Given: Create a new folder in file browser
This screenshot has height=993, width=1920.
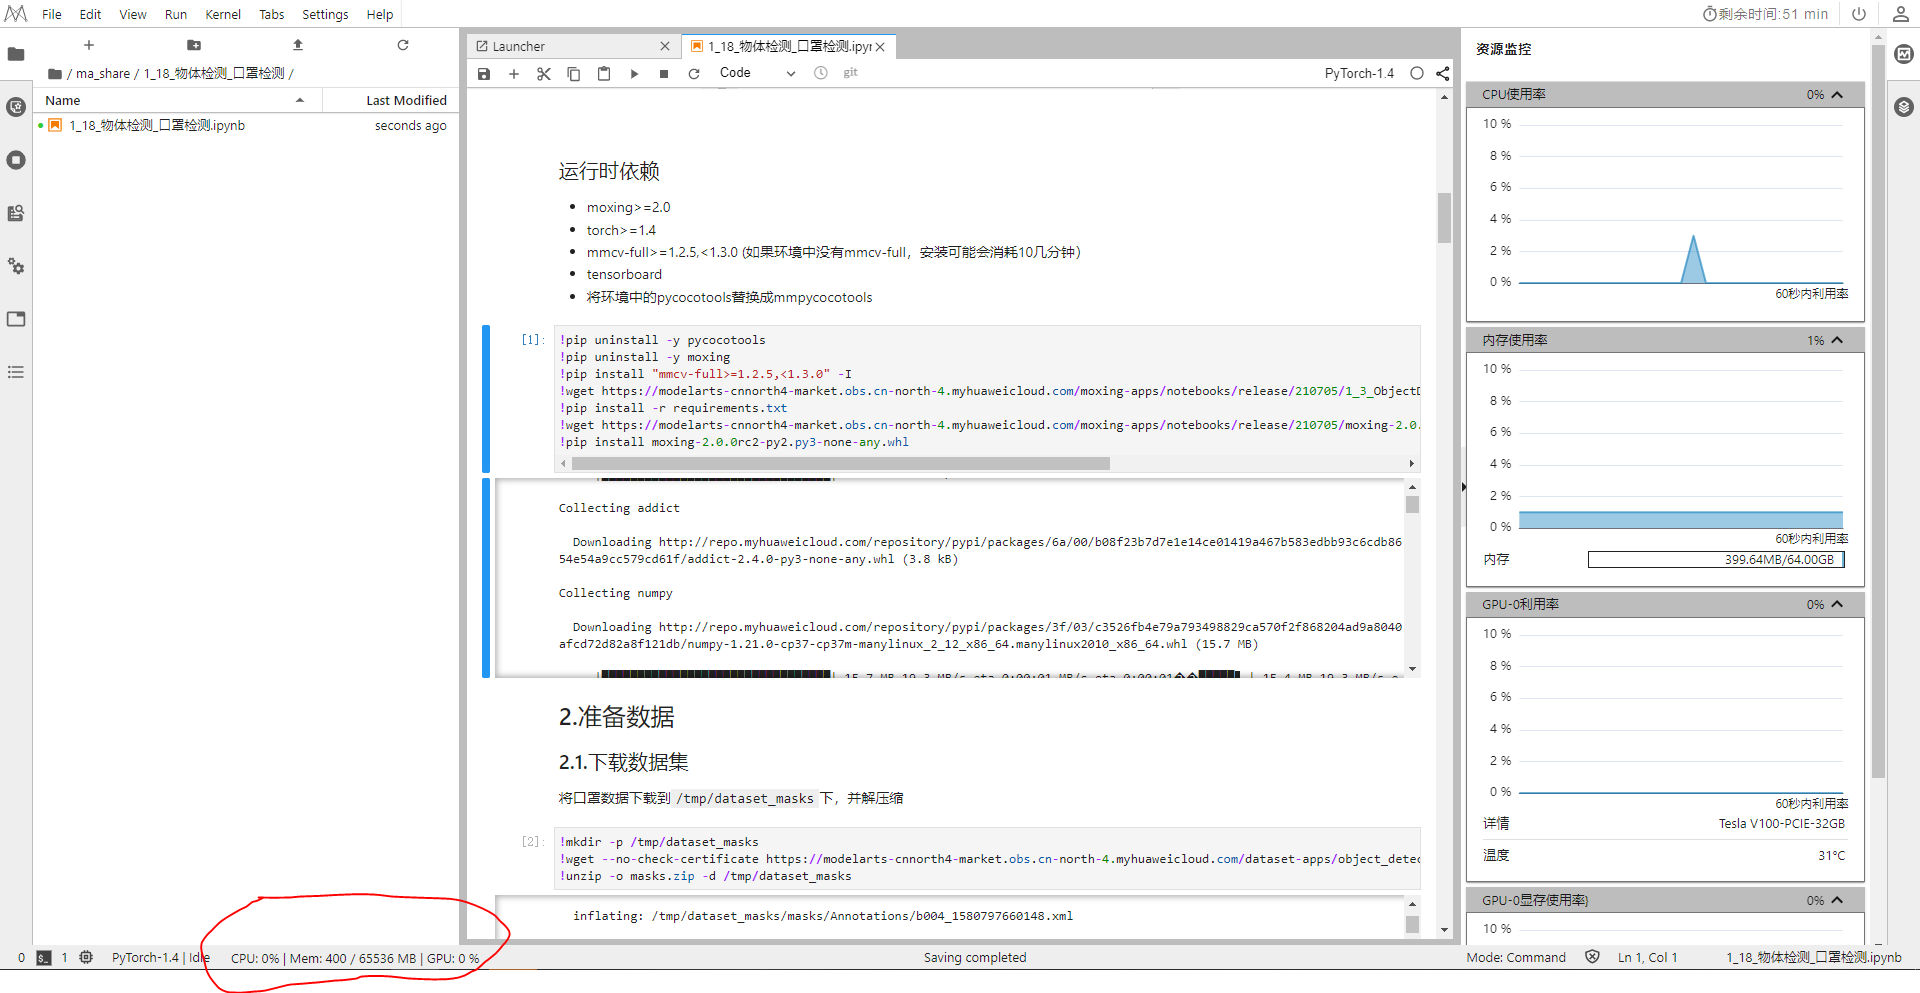Looking at the screenshot, I should pyautogui.click(x=194, y=45).
